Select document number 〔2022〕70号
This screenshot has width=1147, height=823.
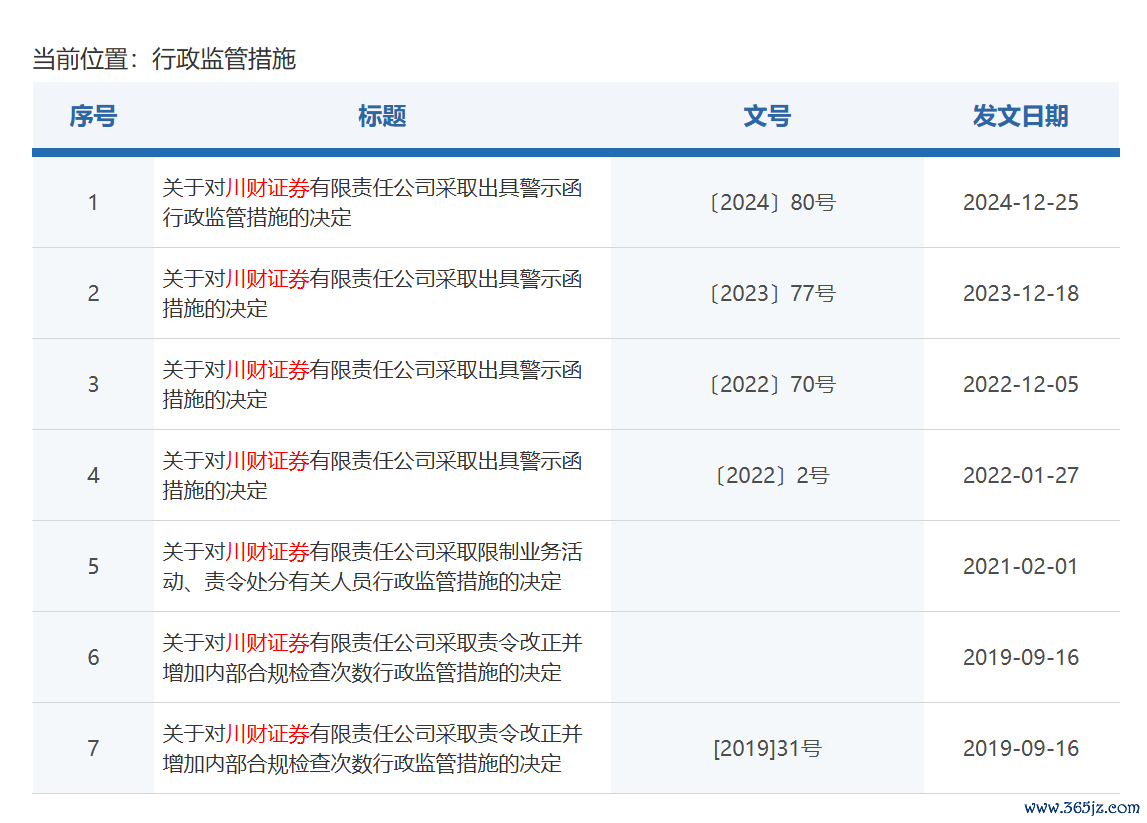click(772, 384)
